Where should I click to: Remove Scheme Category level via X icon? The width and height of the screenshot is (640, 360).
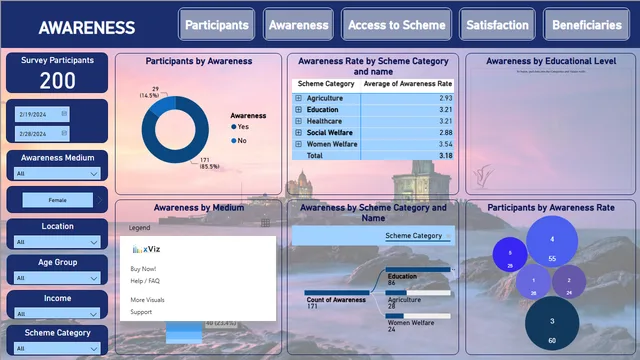click(448, 236)
